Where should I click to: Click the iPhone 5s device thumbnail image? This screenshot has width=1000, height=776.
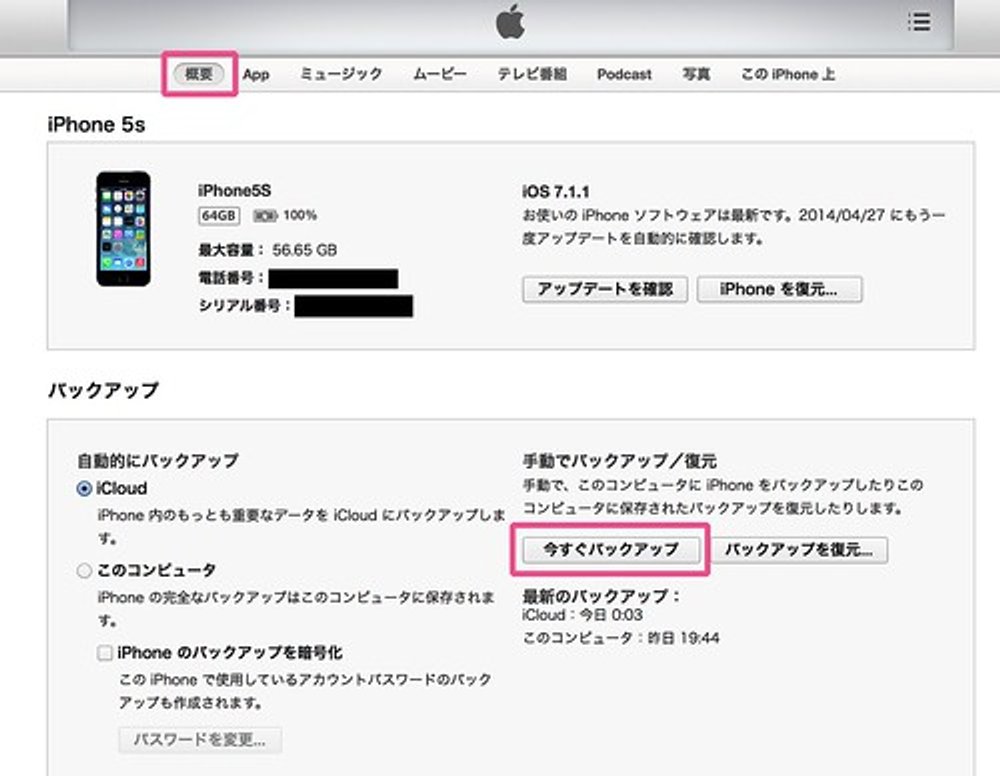tap(123, 229)
